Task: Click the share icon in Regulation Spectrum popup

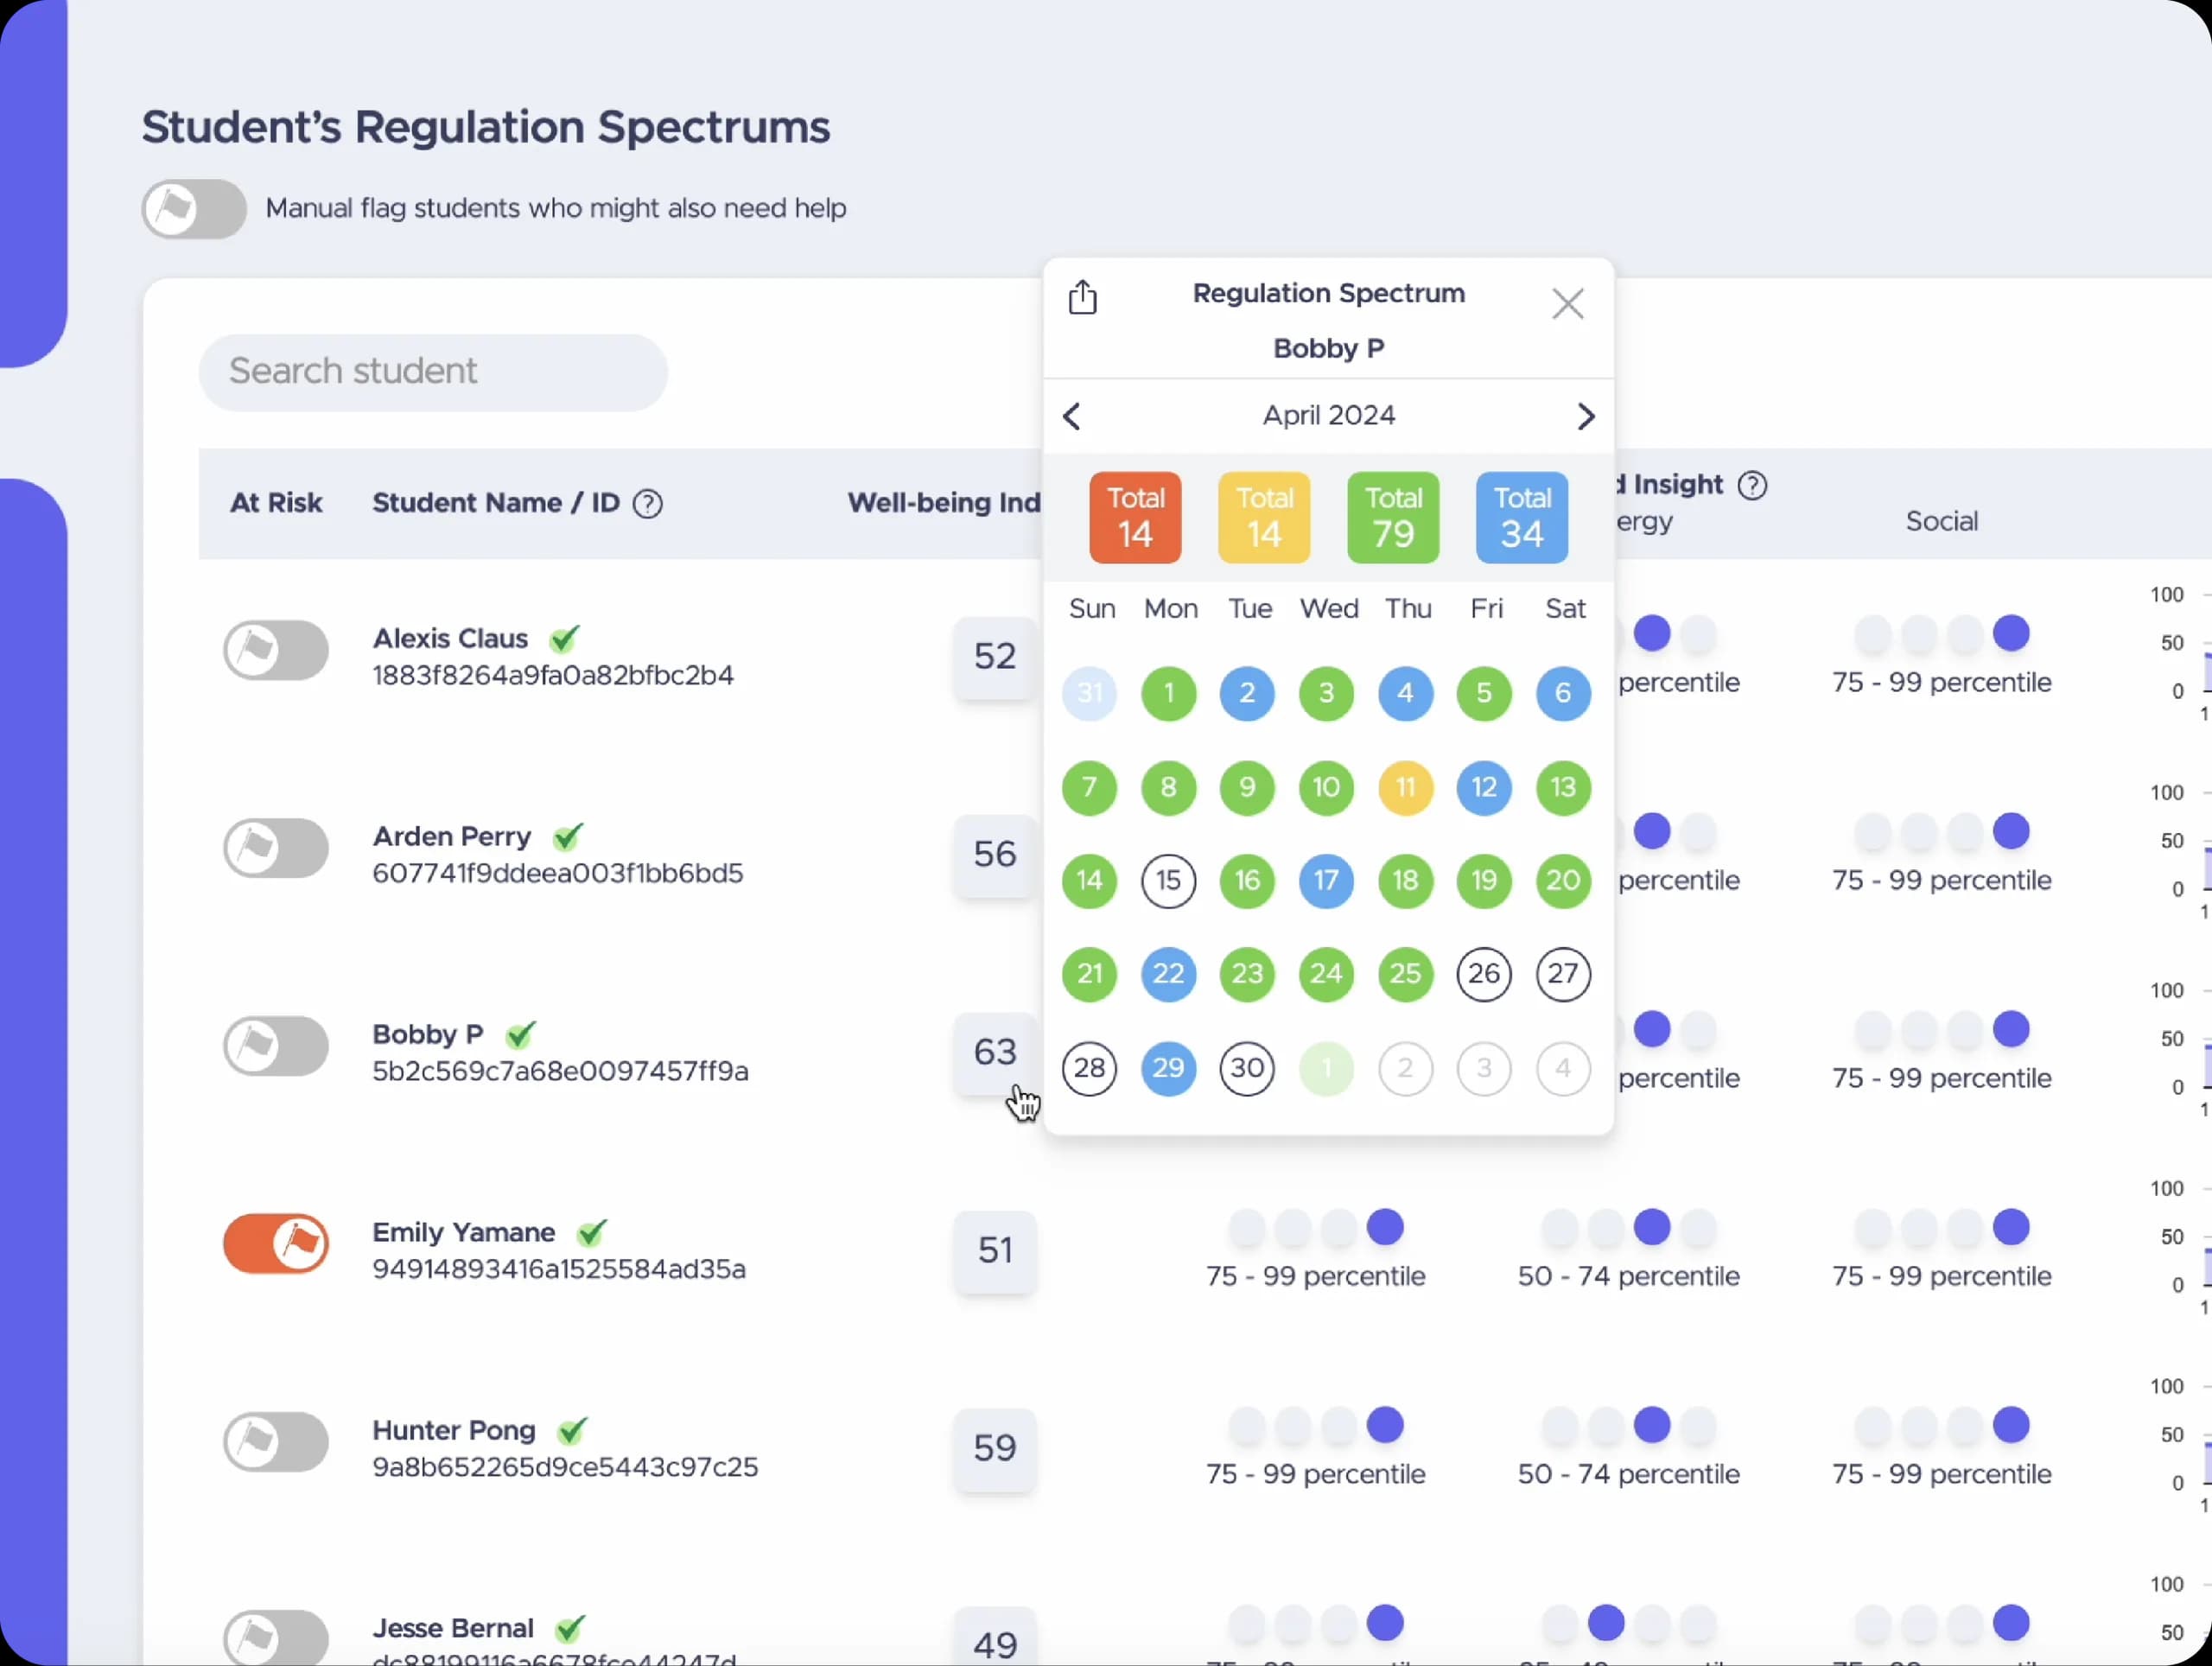Action: [x=1083, y=297]
